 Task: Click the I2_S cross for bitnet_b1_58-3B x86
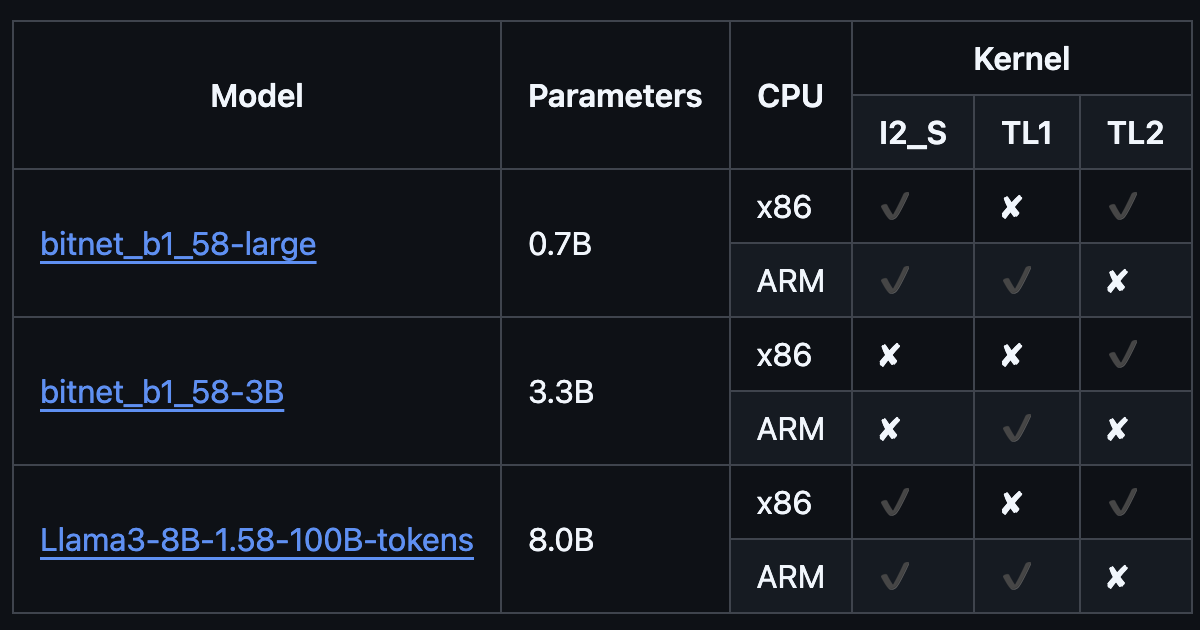click(888, 356)
